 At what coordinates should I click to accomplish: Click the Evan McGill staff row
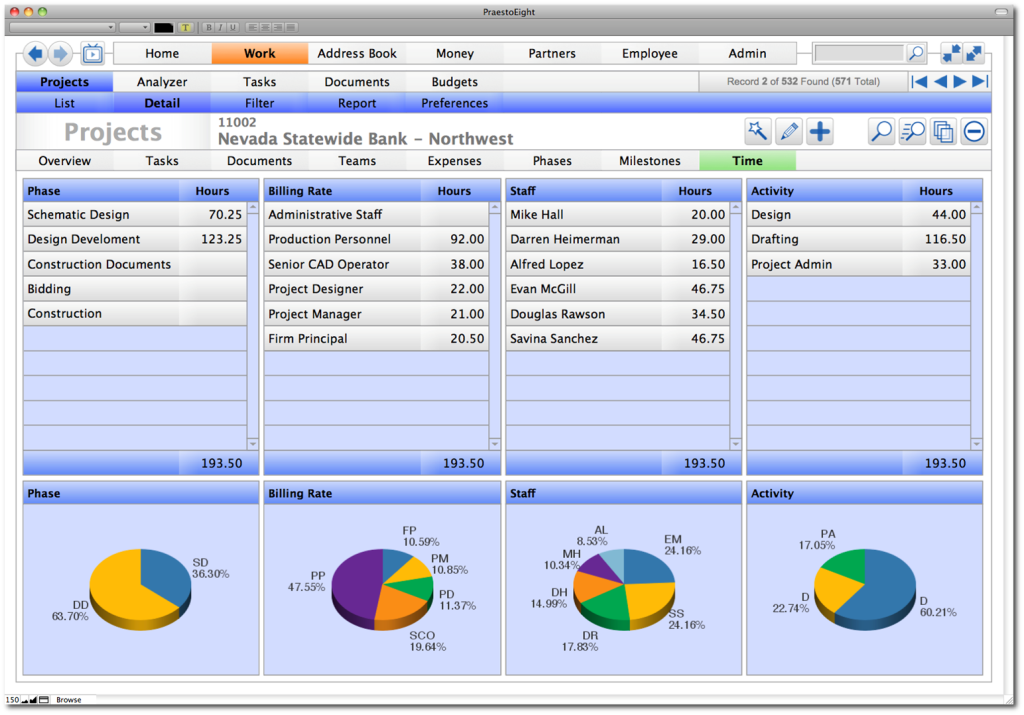coord(618,289)
